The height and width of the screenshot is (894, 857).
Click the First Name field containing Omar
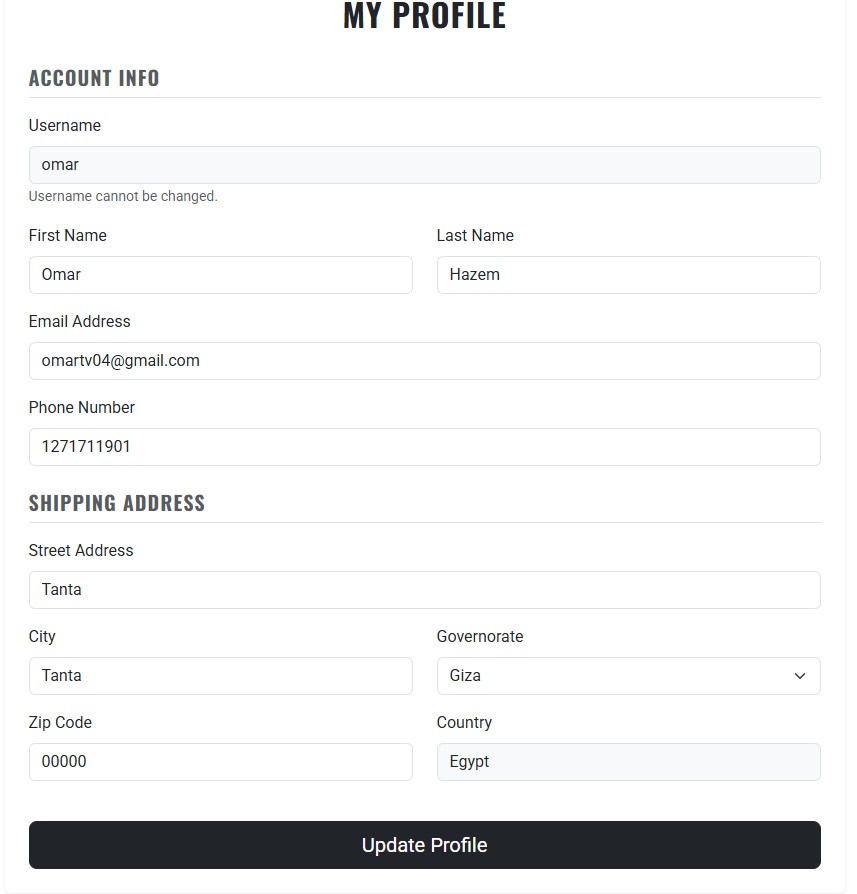tap(220, 275)
